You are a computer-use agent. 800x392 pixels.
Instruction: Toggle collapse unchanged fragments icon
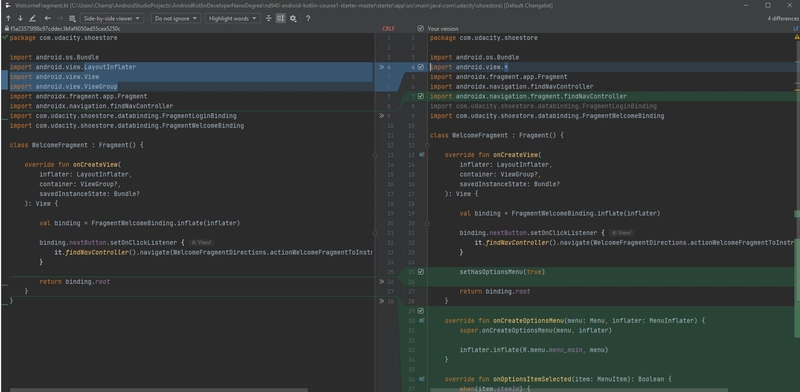pyautogui.click(x=269, y=18)
